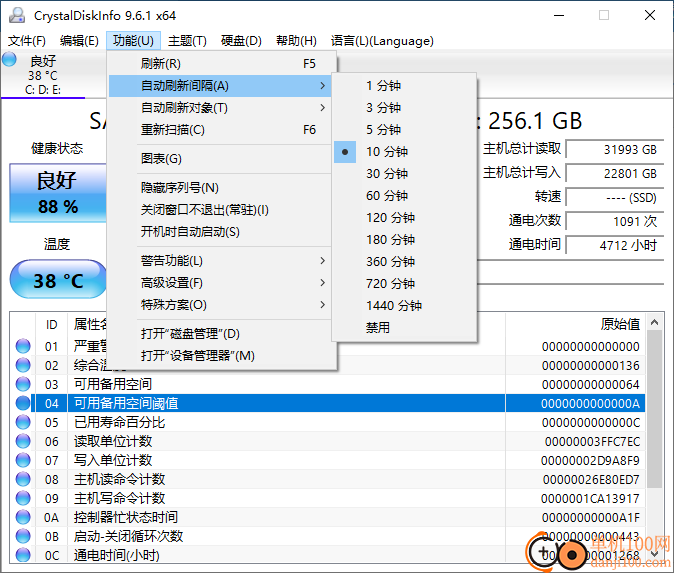The width and height of the screenshot is (674, 573).
Task: Toggle 关闭窗口不退出(常驻)(I) option
Action: [x=220, y=210]
